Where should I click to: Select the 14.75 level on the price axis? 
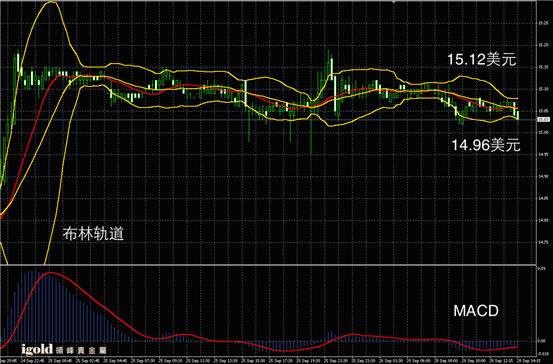542,242
